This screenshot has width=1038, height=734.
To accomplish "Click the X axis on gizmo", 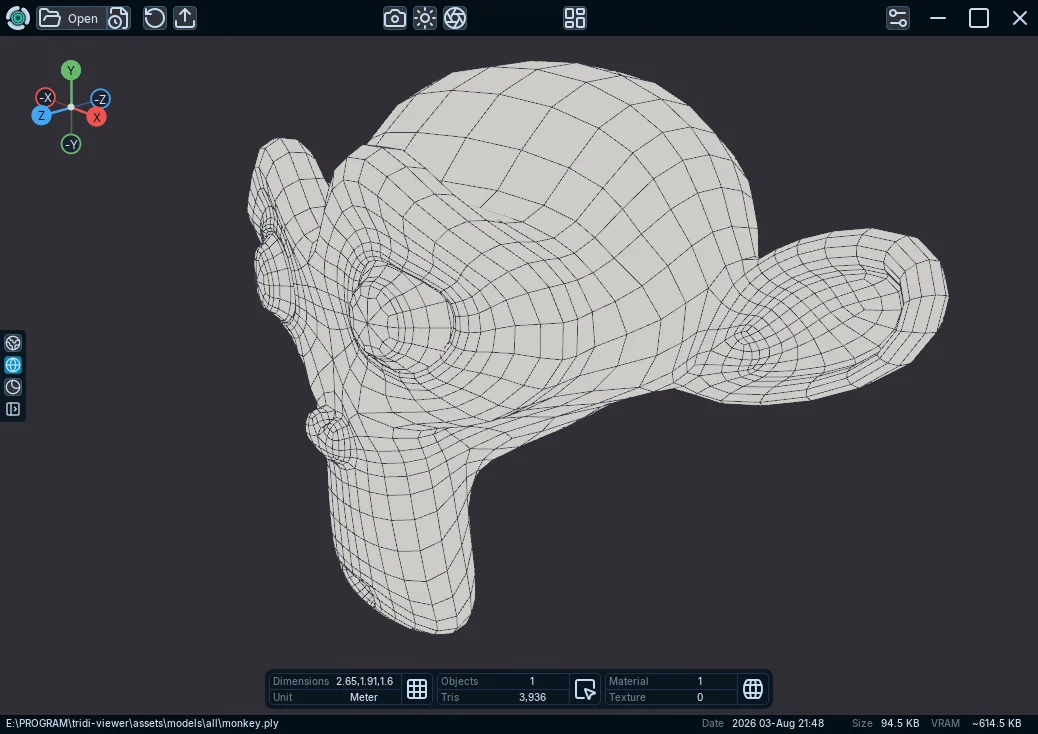I will (97, 117).
